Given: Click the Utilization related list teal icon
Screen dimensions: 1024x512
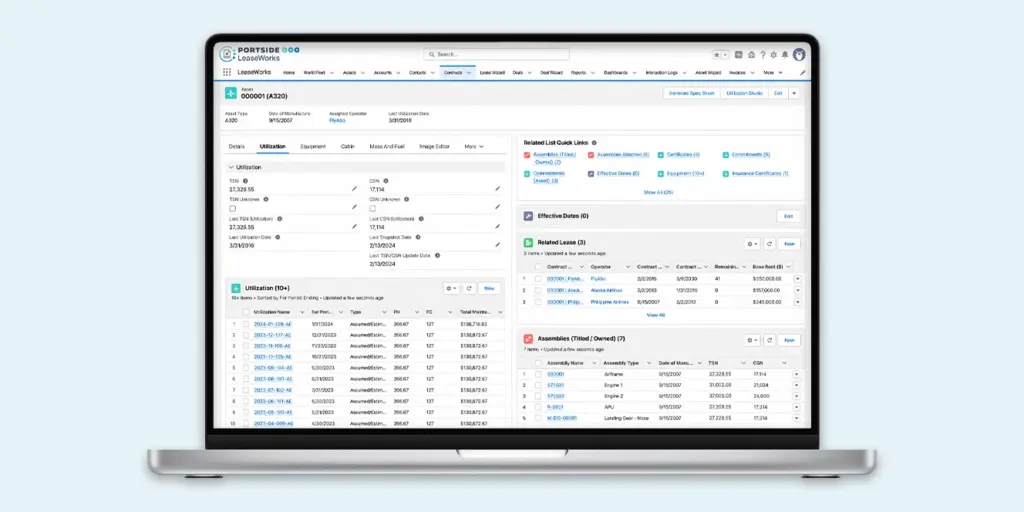Looking at the screenshot, I should tap(236, 288).
